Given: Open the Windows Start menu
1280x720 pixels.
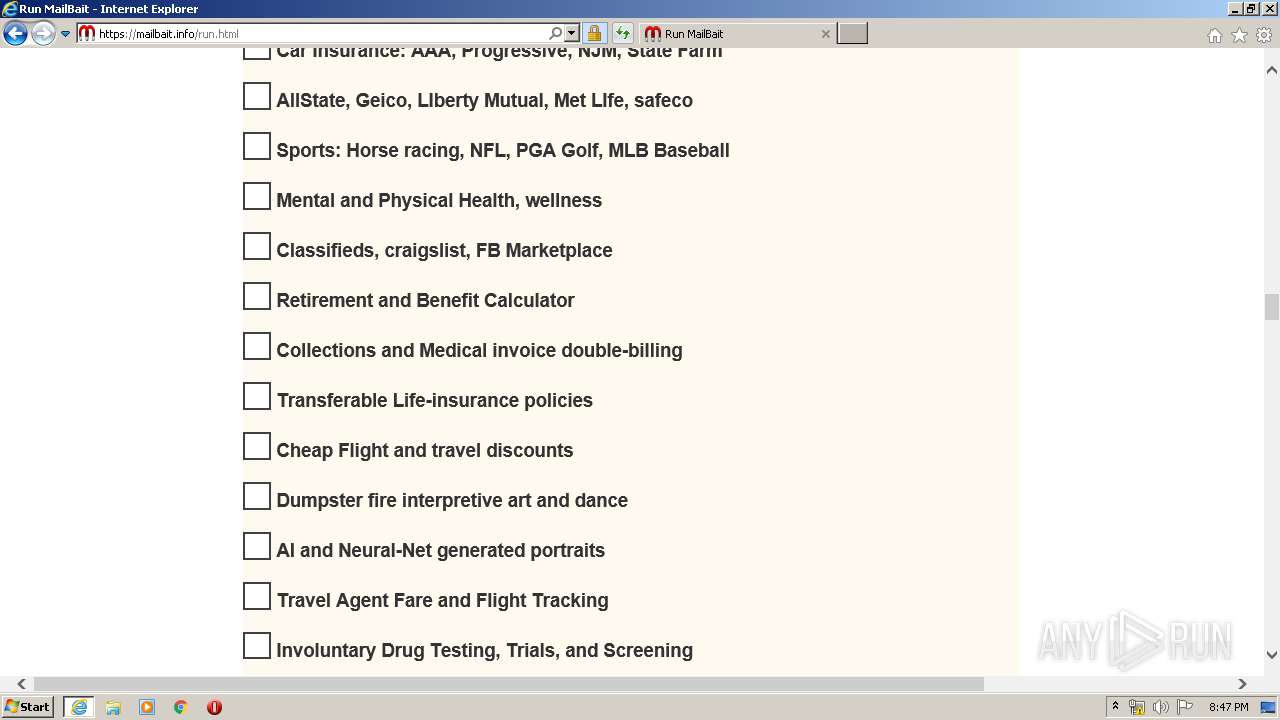Looking at the screenshot, I should 28,707.
